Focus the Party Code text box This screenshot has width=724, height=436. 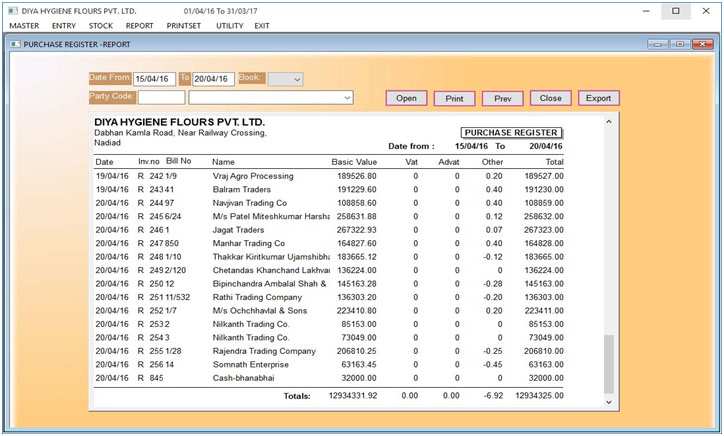click(161, 98)
